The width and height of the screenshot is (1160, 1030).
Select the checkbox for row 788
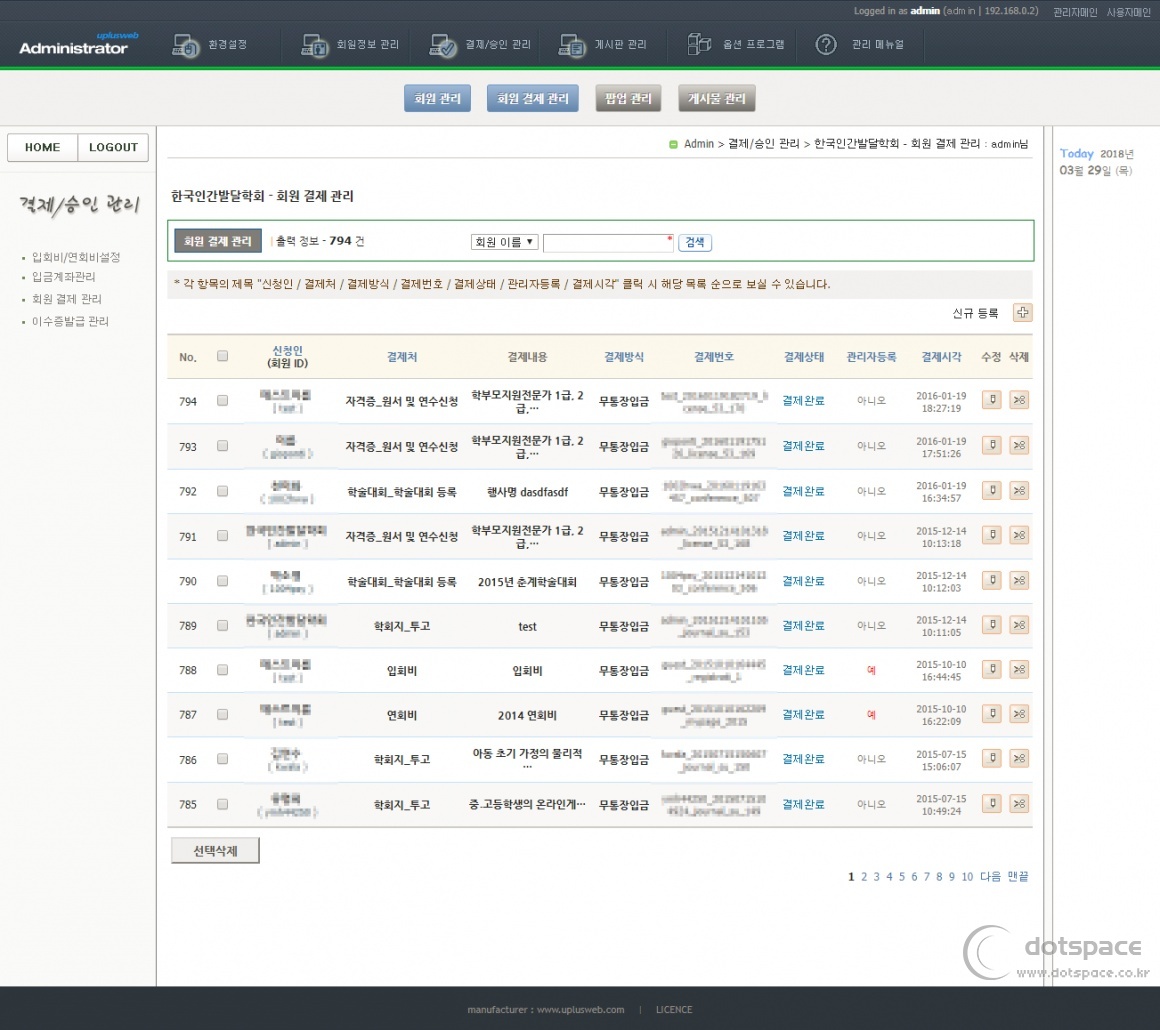pyautogui.click(x=222, y=670)
